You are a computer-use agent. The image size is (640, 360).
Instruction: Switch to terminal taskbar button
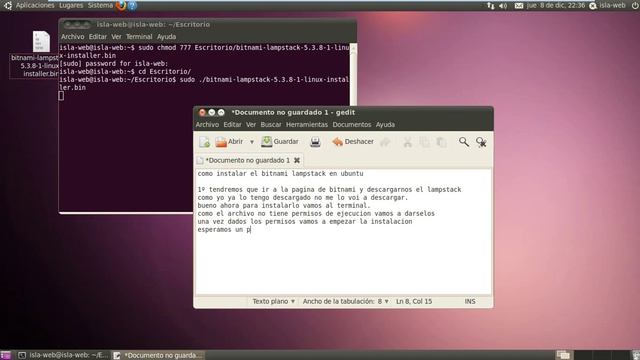pyautogui.click(x=63, y=355)
